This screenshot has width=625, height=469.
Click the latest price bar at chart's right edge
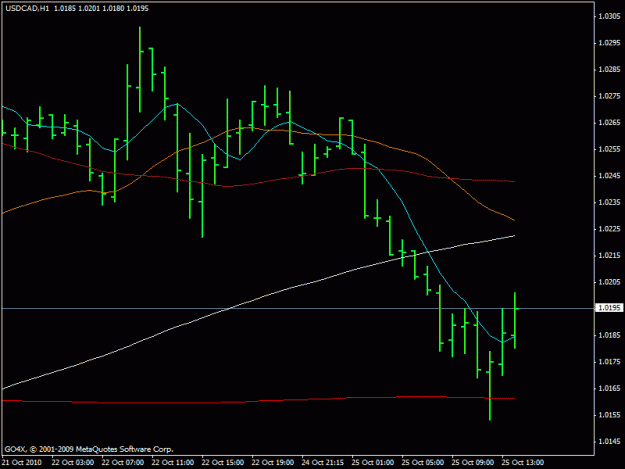[515, 320]
